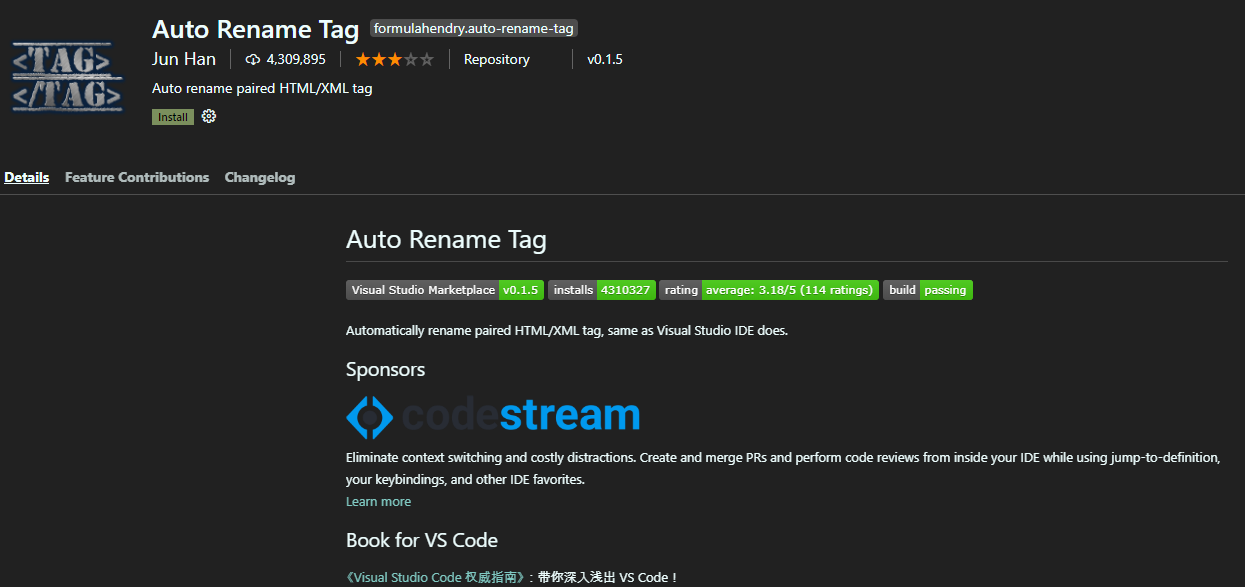Click the version v0.1.5 header text
The height and width of the screenshot is (587, 1245).
[605, 59]
